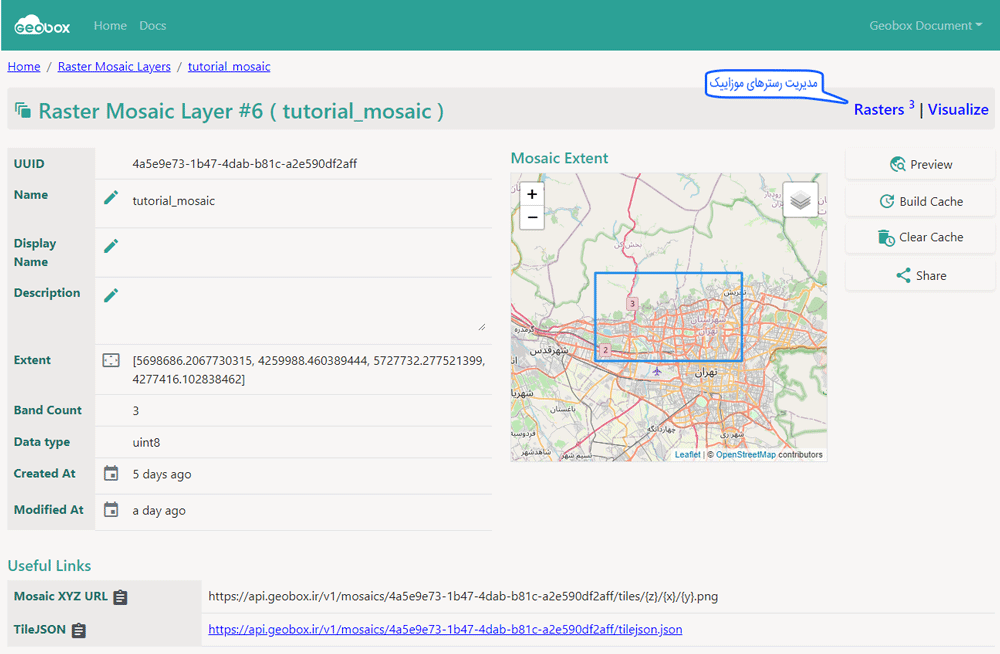Expand the Geobox Document dropdown

pyautogui.click(x=925, y=26)
